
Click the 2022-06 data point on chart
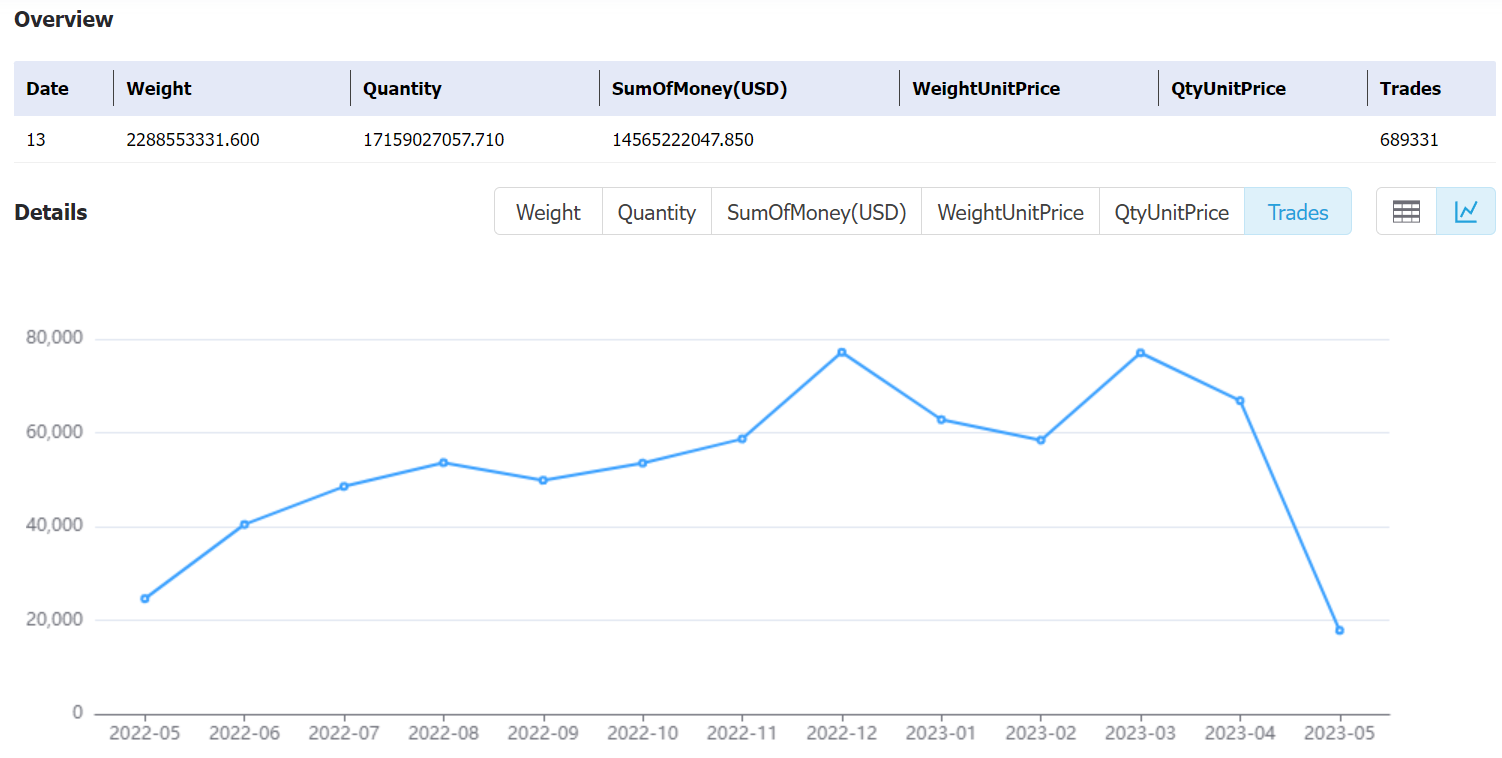tap(244, 524)
